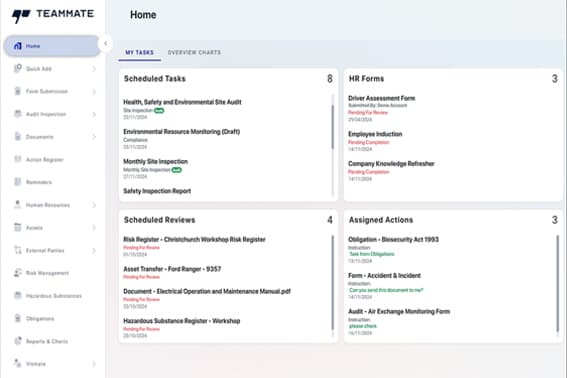Click the Reports & Charts sidebar icon
The image size is (567, 378).
(x=17, y=341)
